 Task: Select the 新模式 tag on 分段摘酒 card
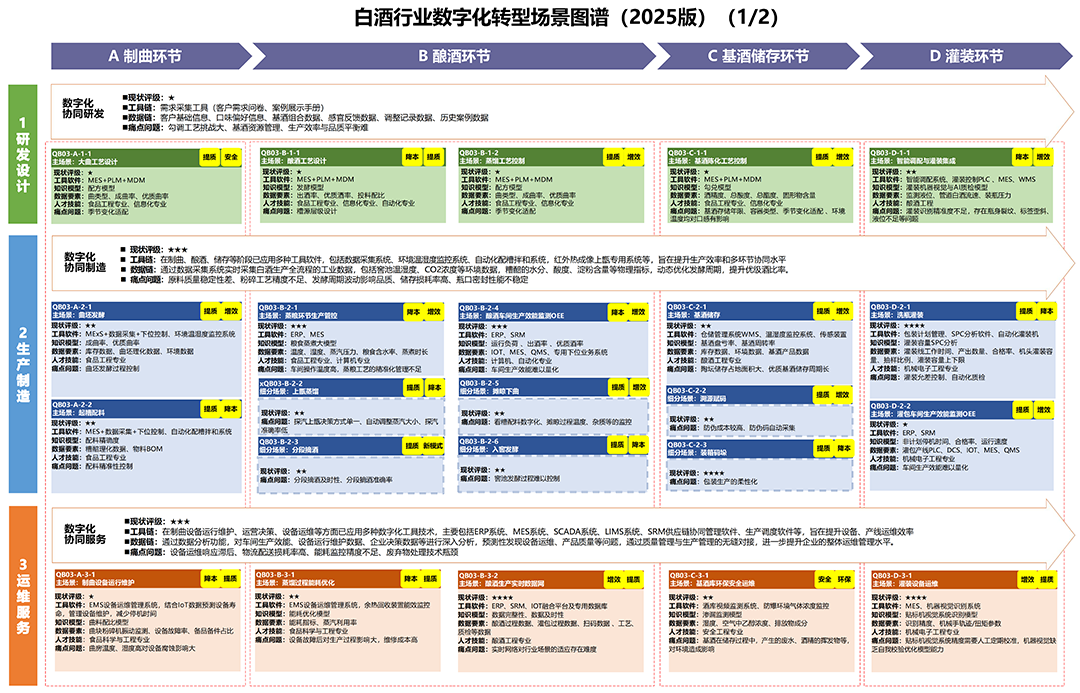432,445
